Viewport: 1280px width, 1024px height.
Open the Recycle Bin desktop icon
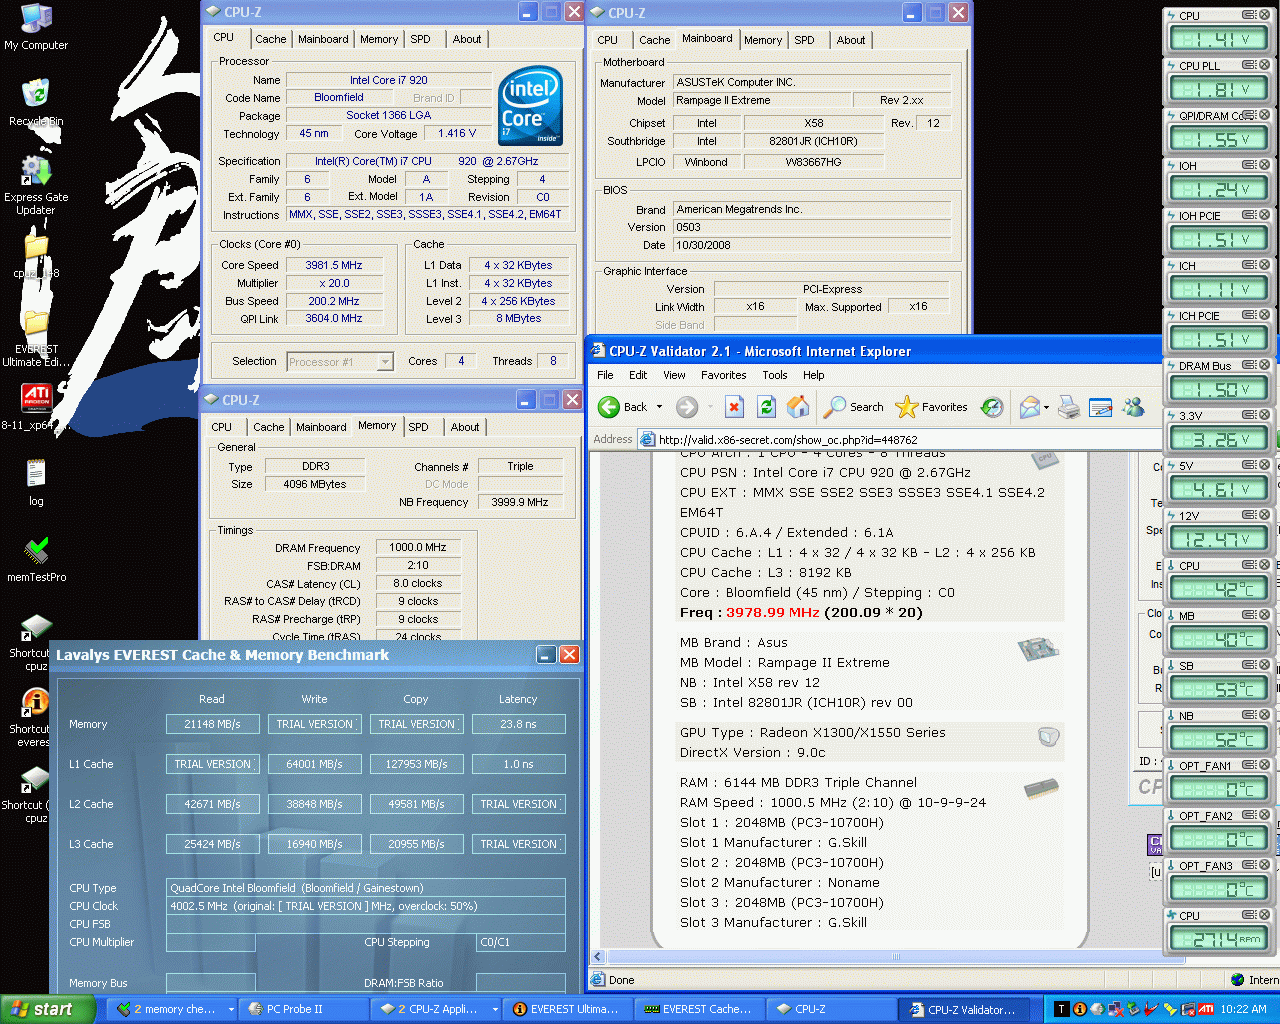click(x=36, y=101)
